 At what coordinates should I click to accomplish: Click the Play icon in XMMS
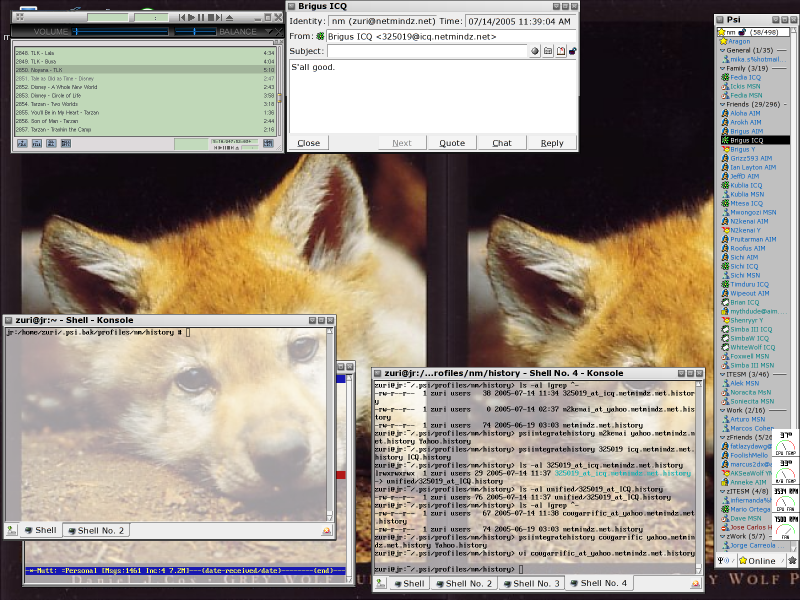191,17
